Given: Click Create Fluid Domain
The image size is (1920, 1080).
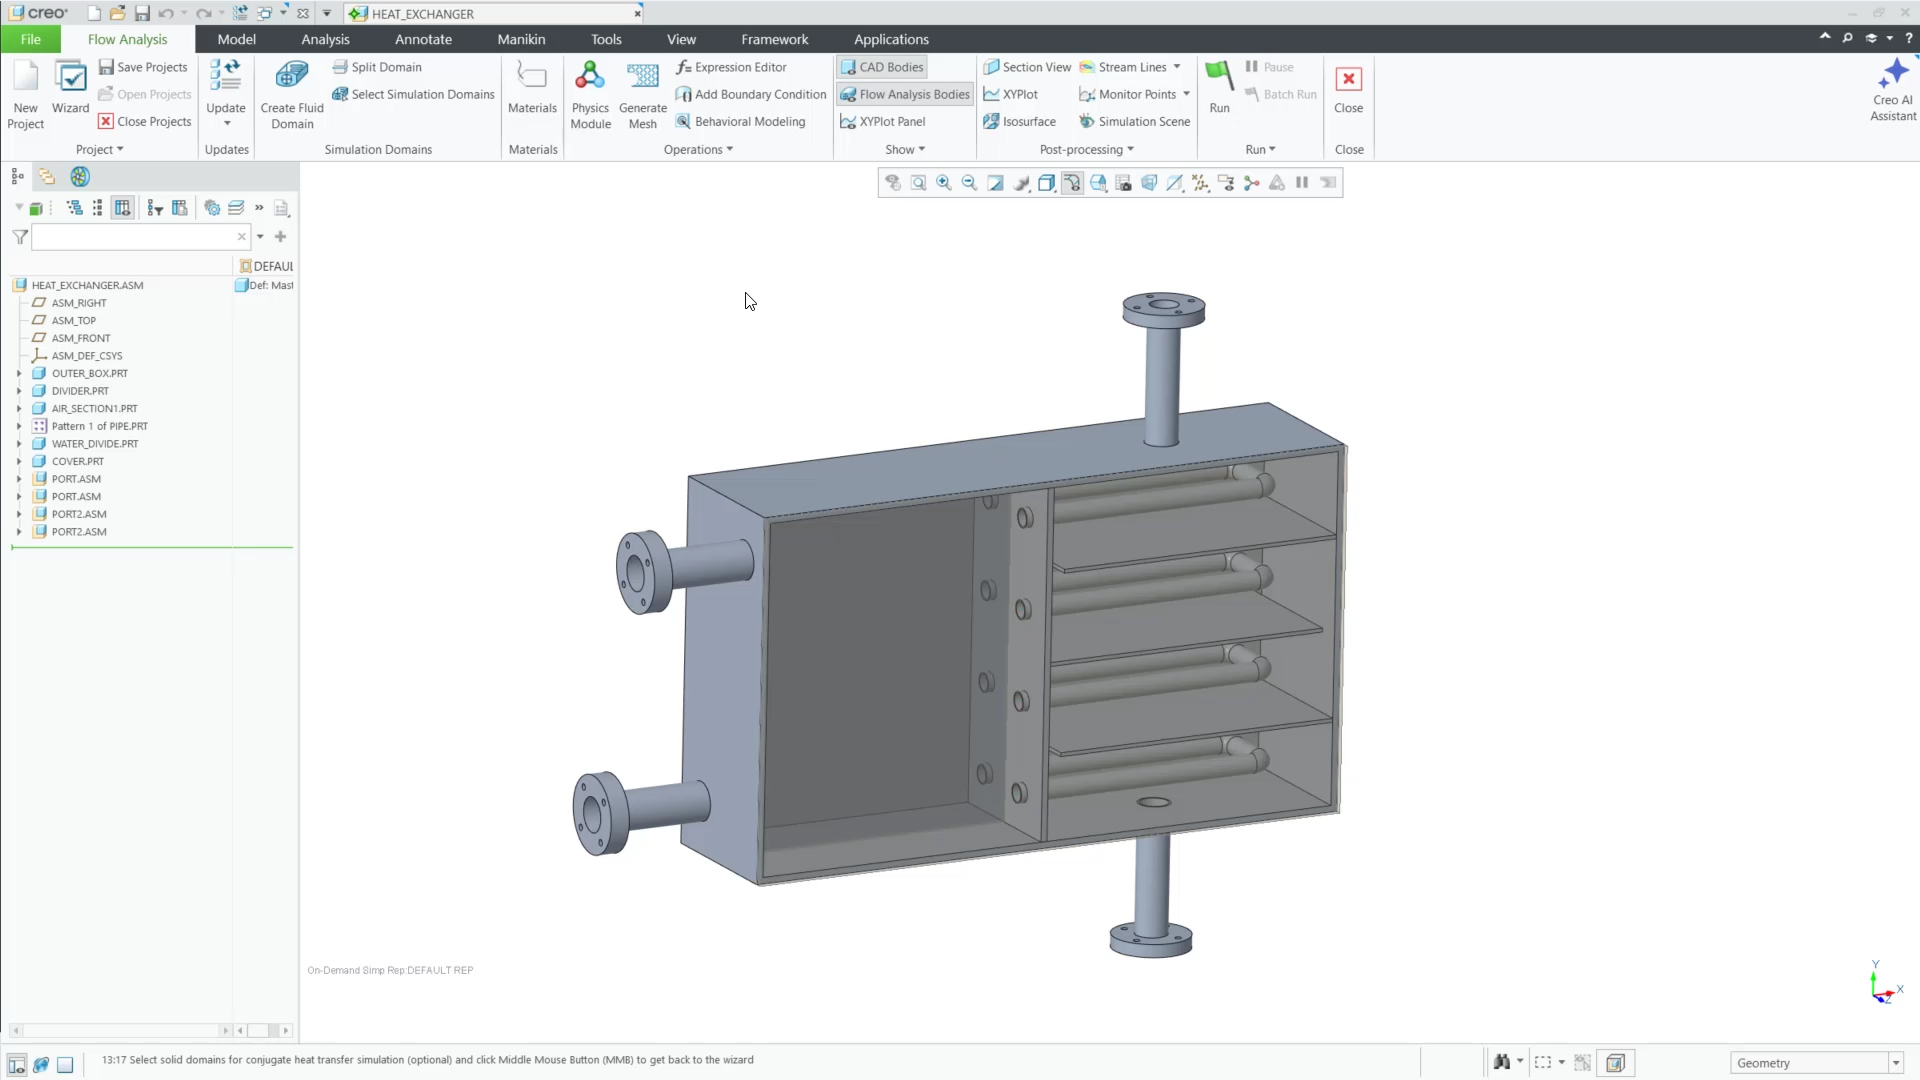Looking at the screenshot, I should (292, 94).
